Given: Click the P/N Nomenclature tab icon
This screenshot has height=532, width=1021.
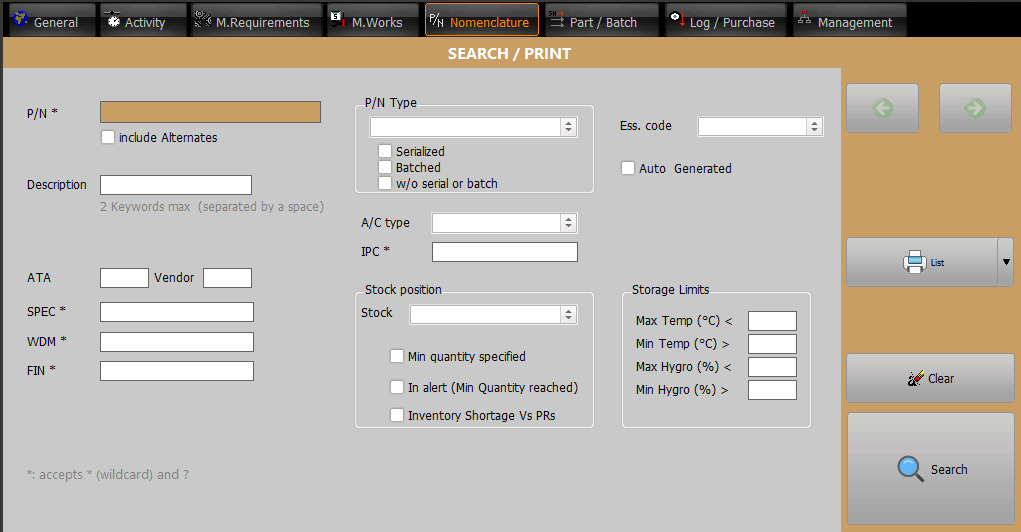Looking at the screenshot, I should pos(436,21).
